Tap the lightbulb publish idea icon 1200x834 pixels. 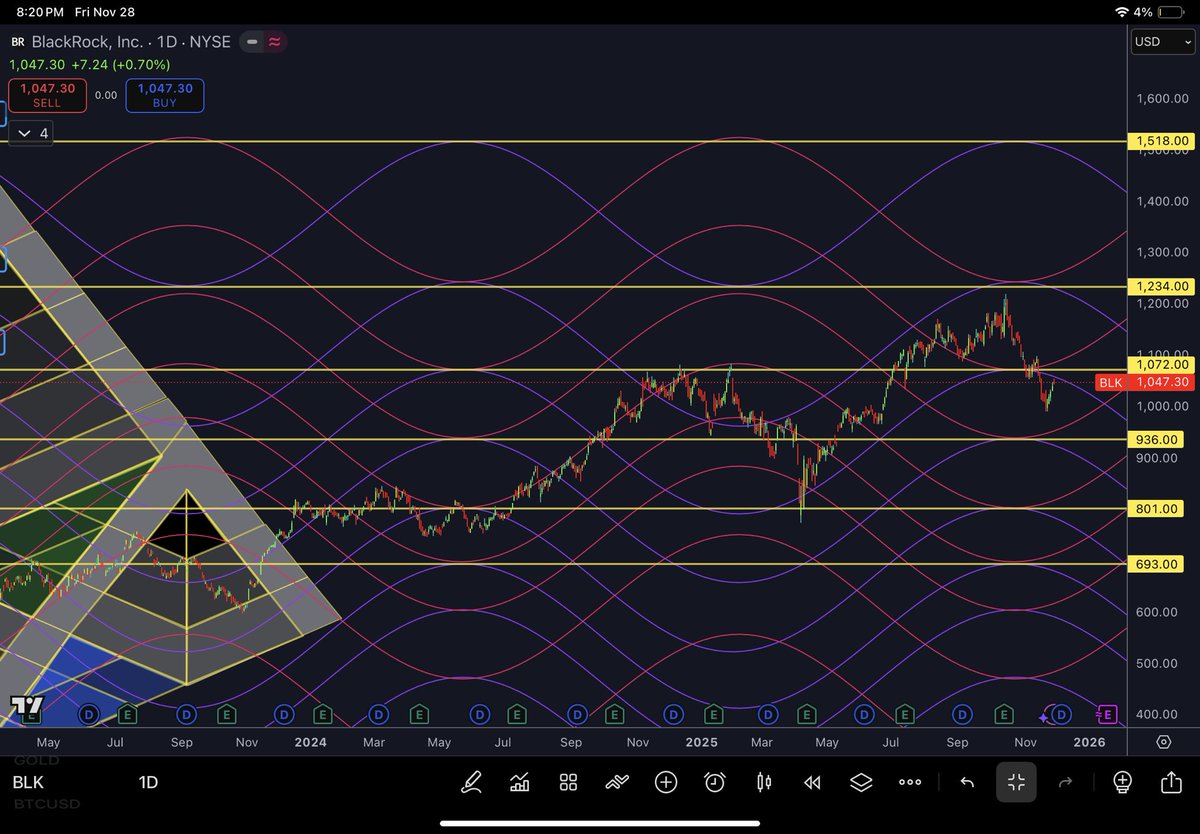pos(1122,782)
